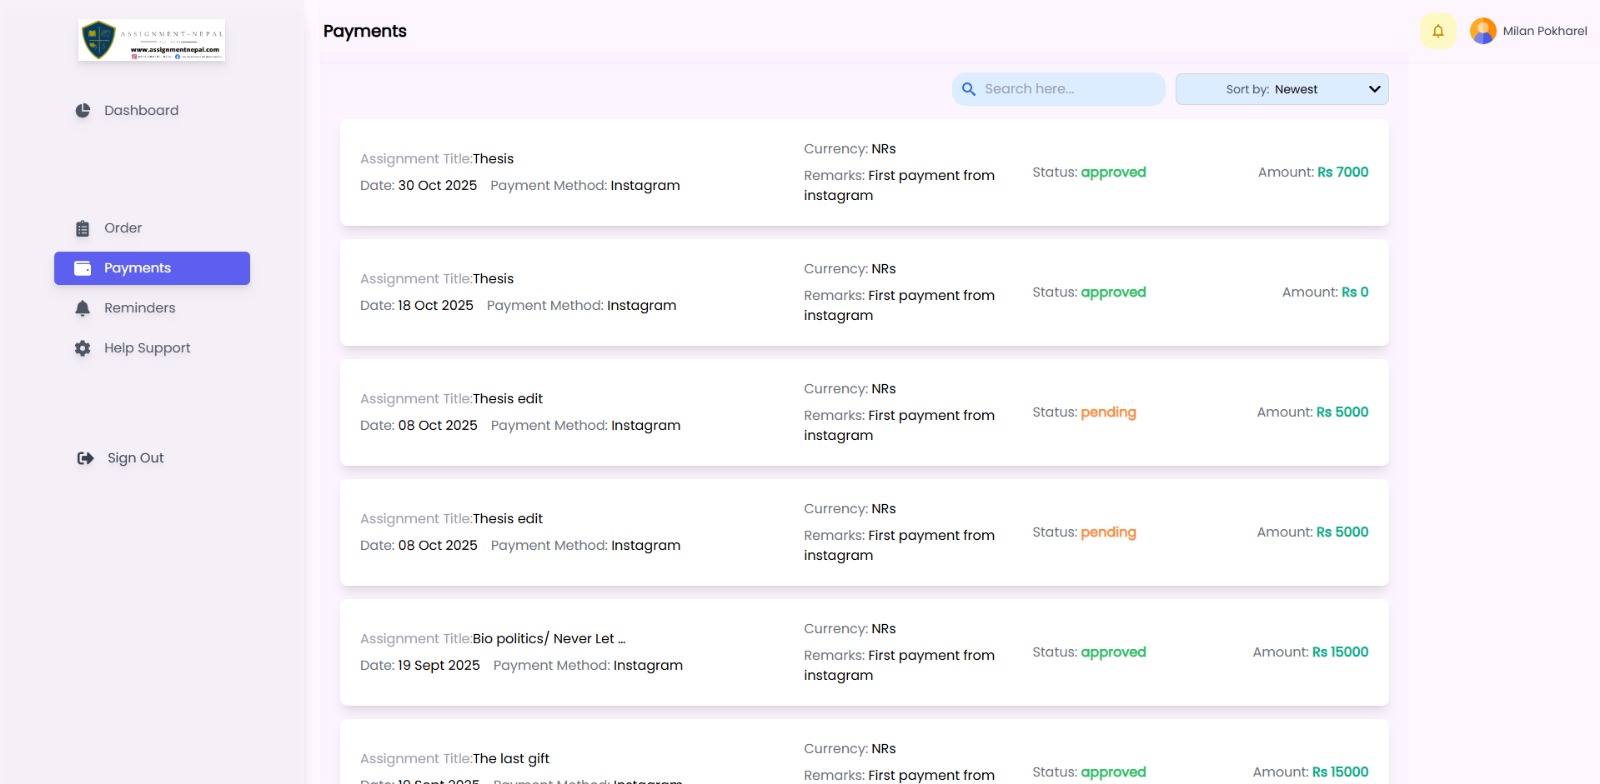Click Thesis title on 30 Oct payment

tap(493, 158)
